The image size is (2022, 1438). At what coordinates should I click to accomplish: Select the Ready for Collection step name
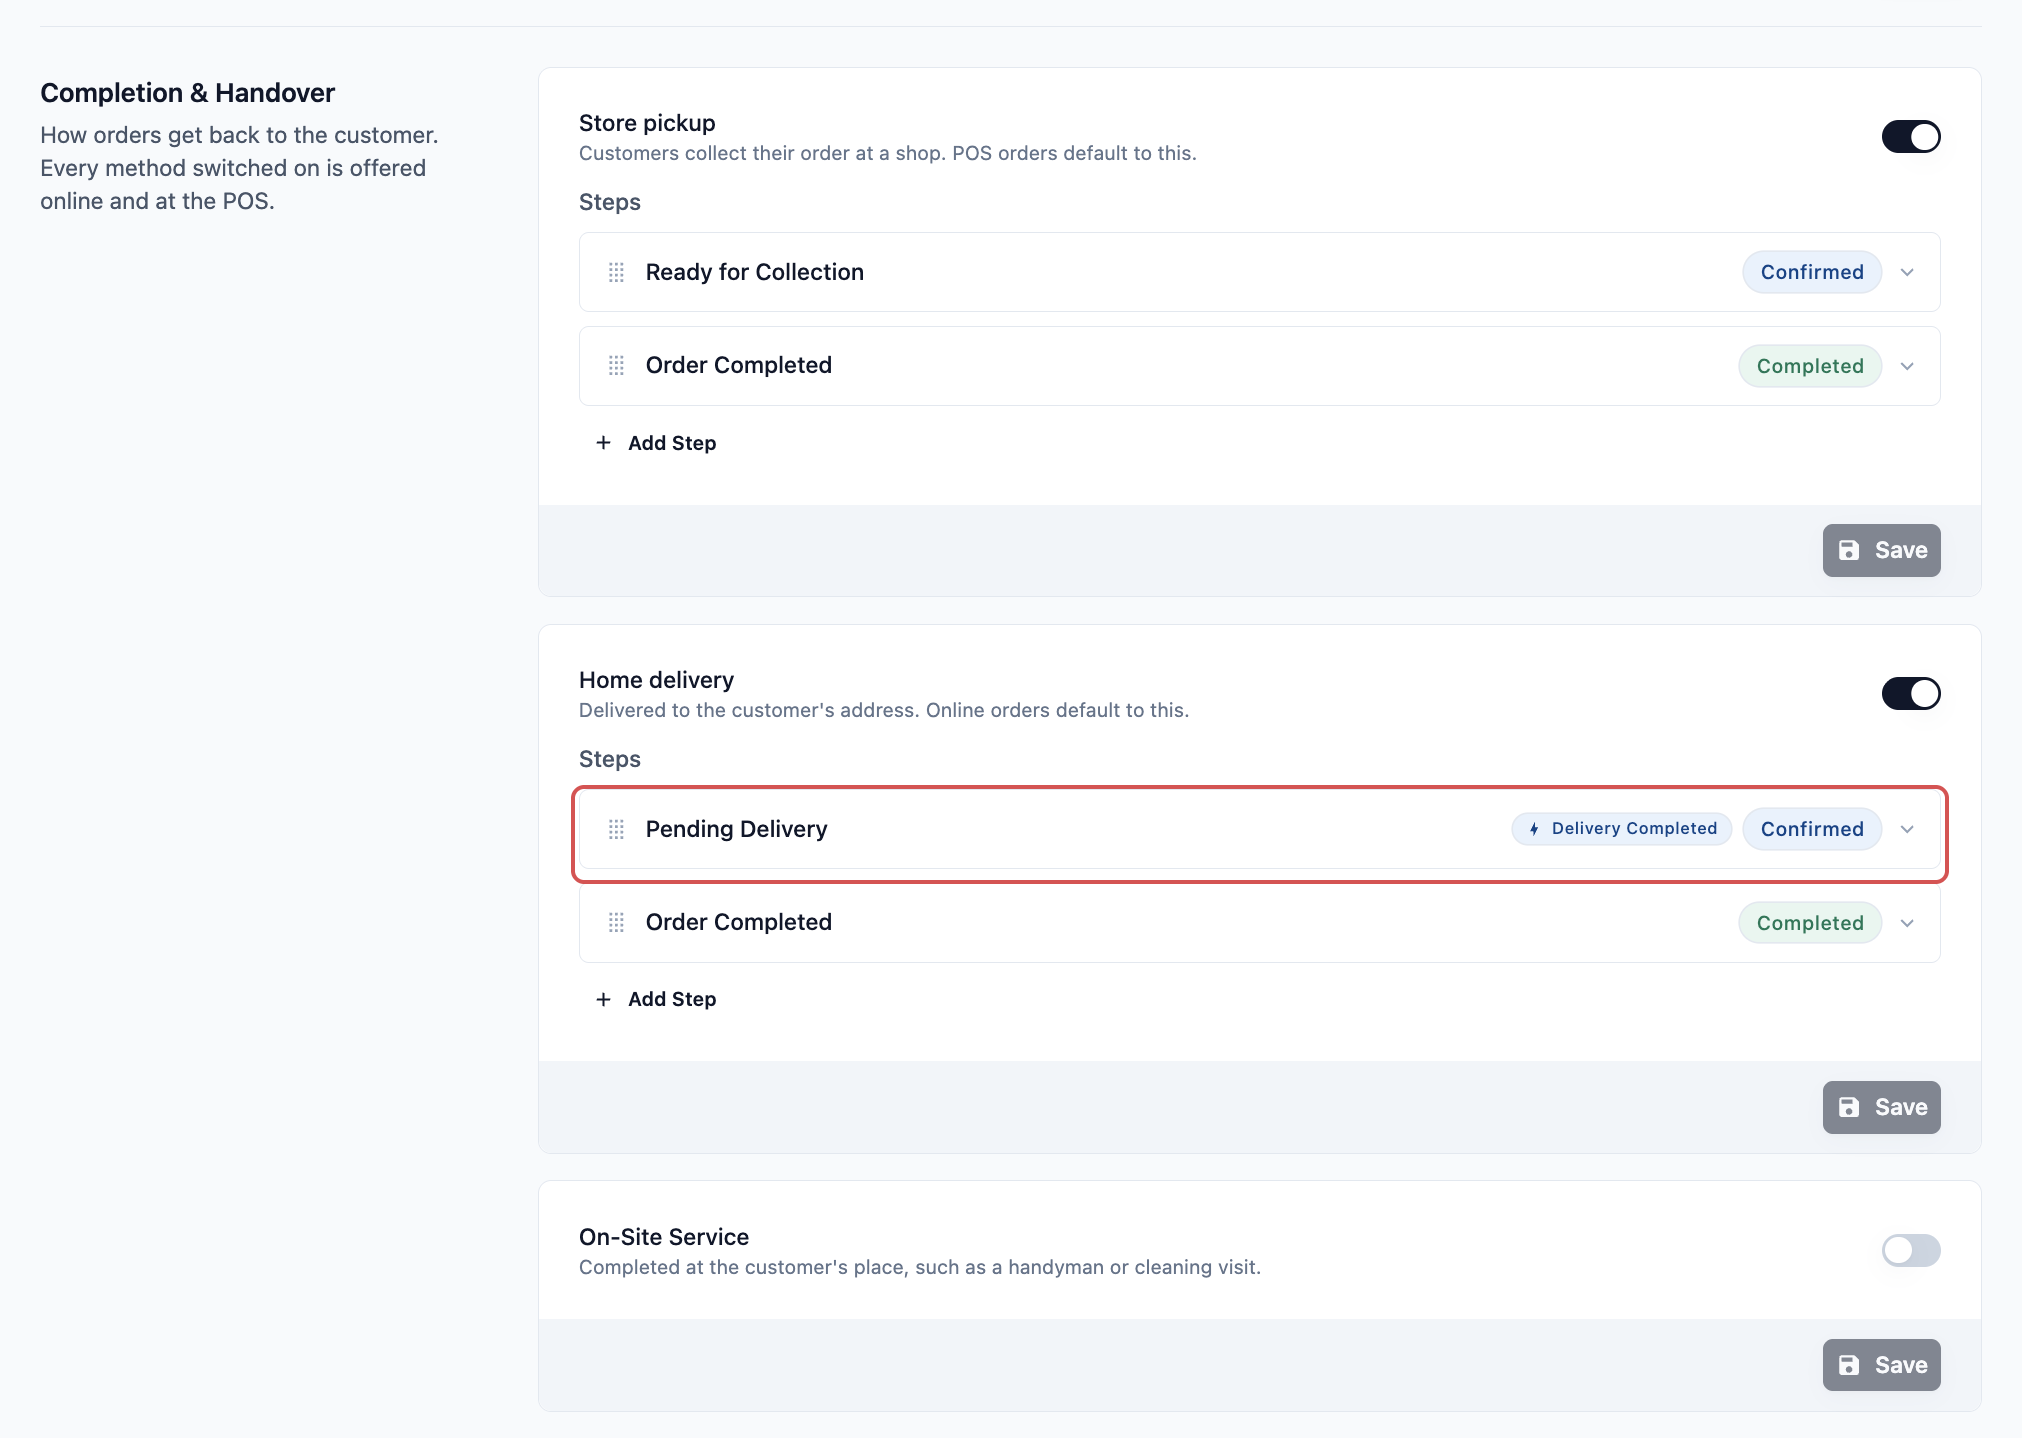[754, 272]
